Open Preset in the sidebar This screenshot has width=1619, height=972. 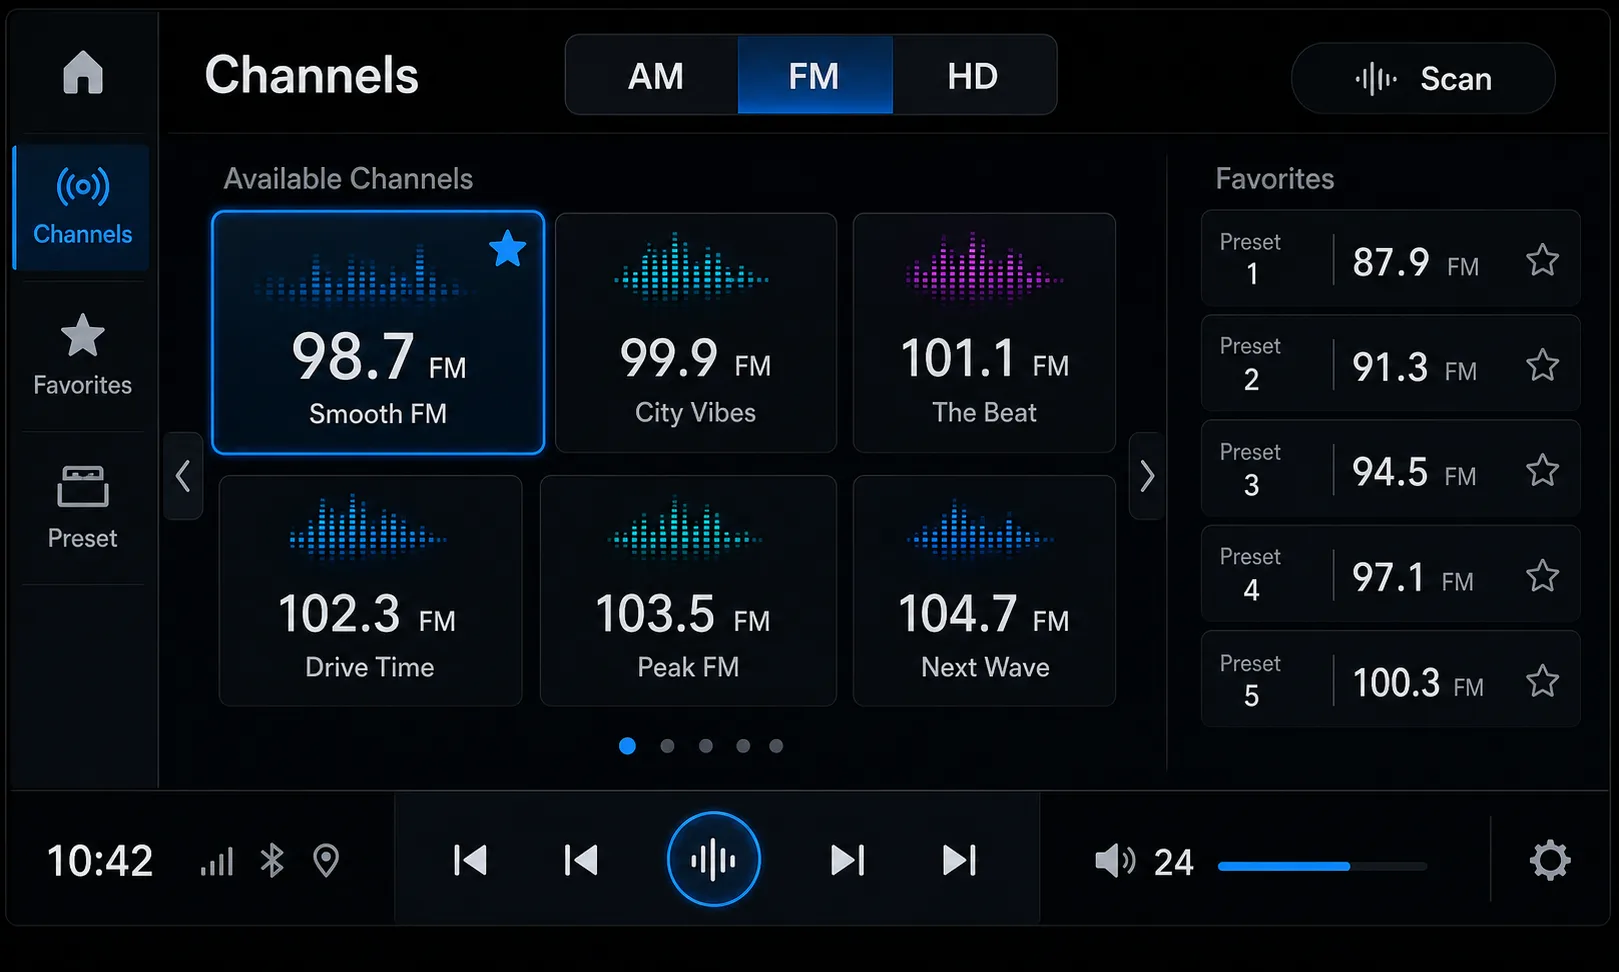coord(82,508)
